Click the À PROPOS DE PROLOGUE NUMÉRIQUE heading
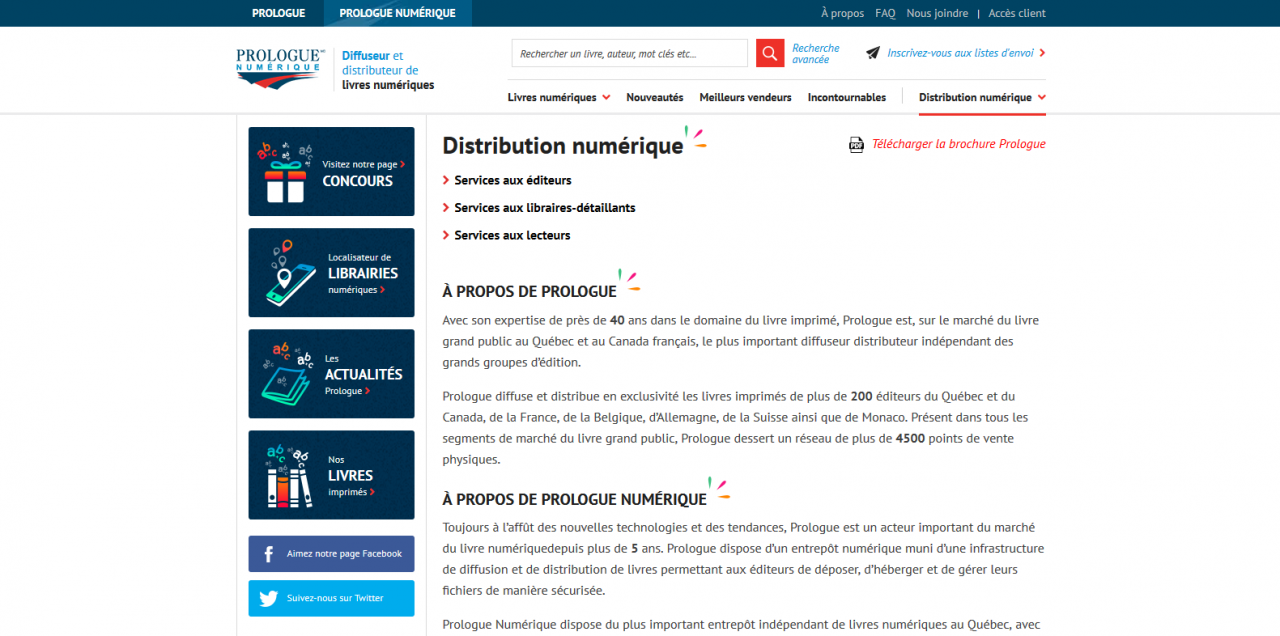The image size is (1280, 636). tap(574, 499)
